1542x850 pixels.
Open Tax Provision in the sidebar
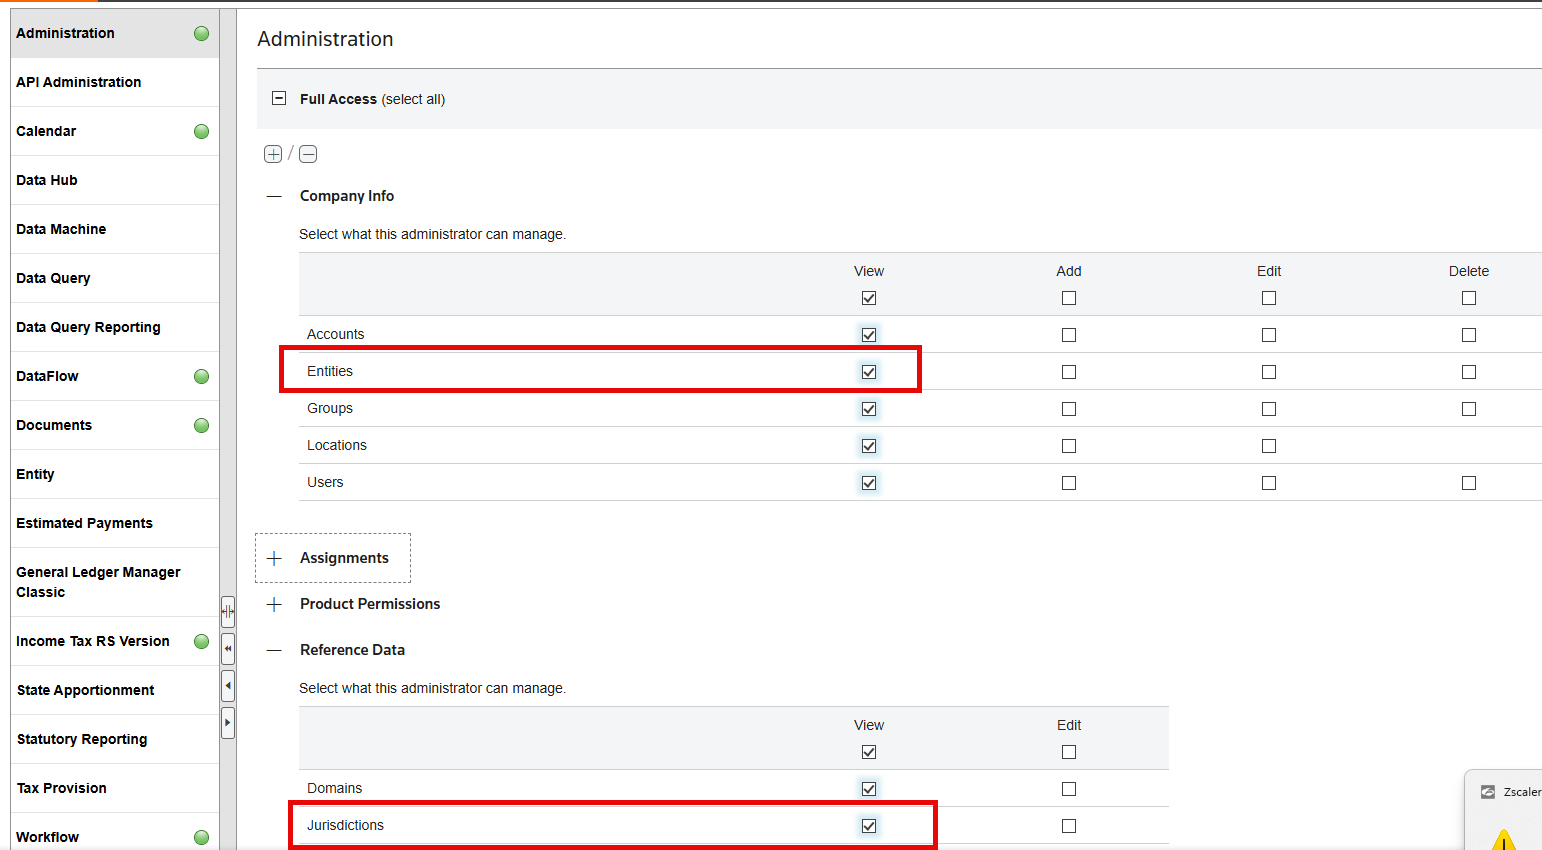62,788
